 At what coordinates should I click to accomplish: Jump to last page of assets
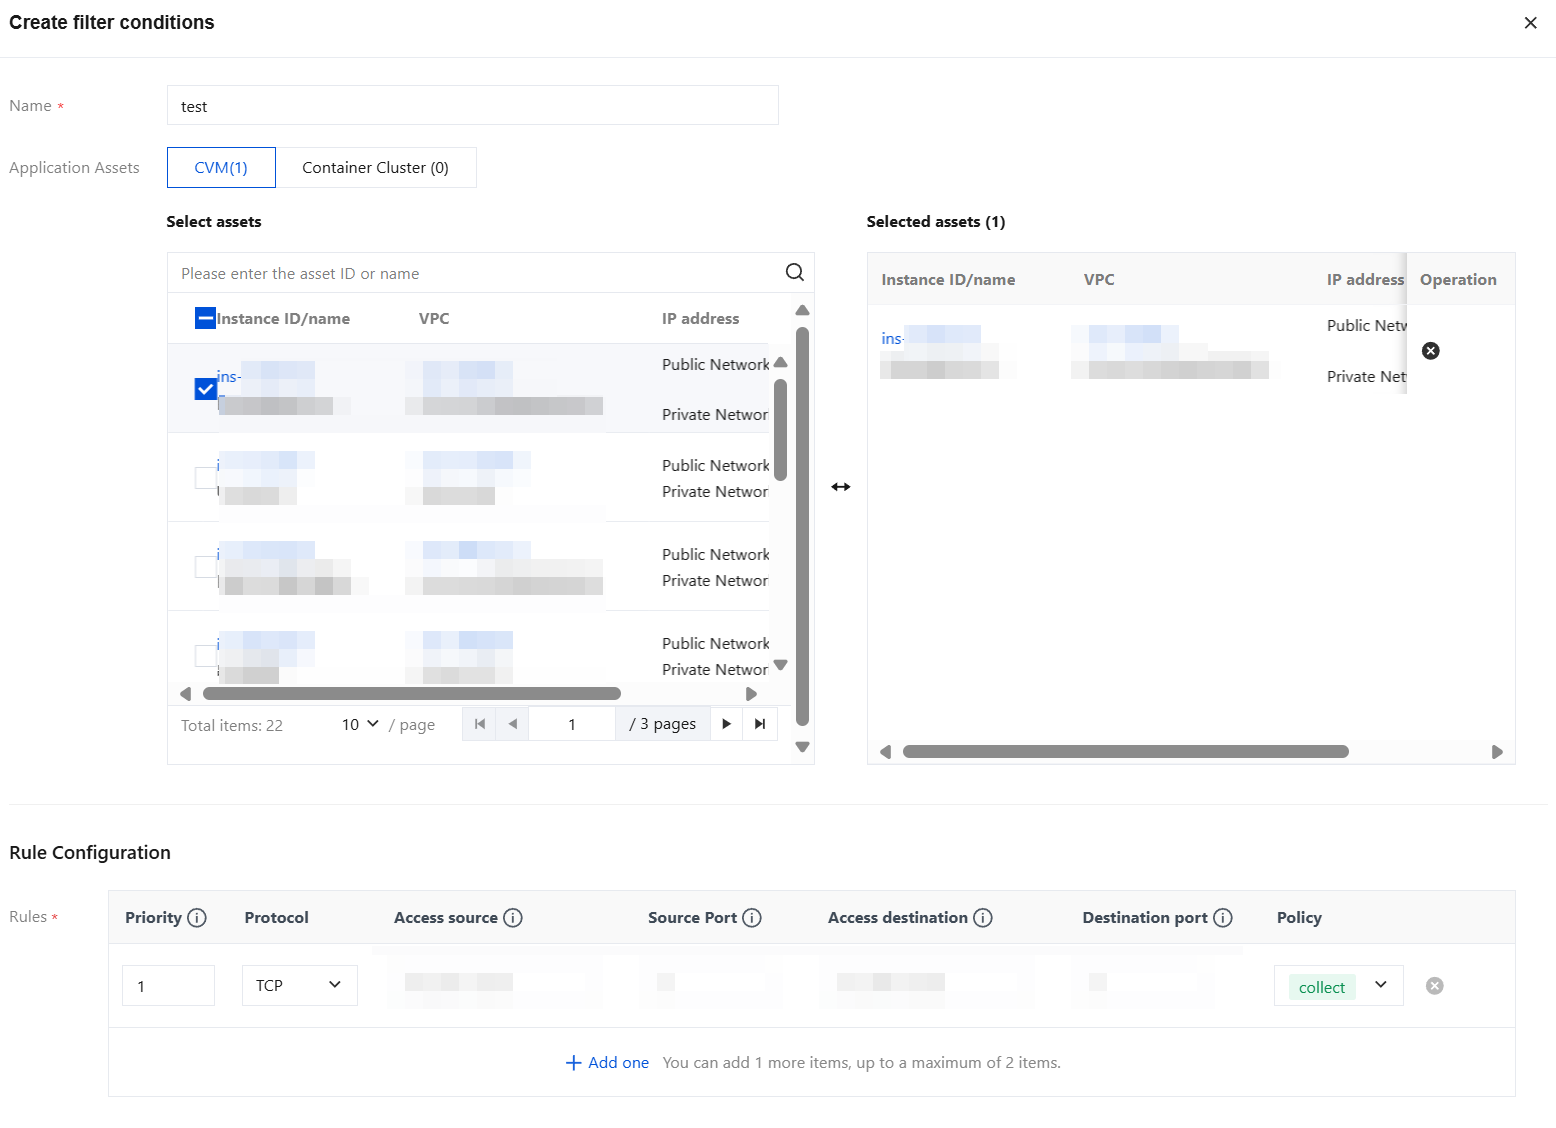[x=760, y=724]
